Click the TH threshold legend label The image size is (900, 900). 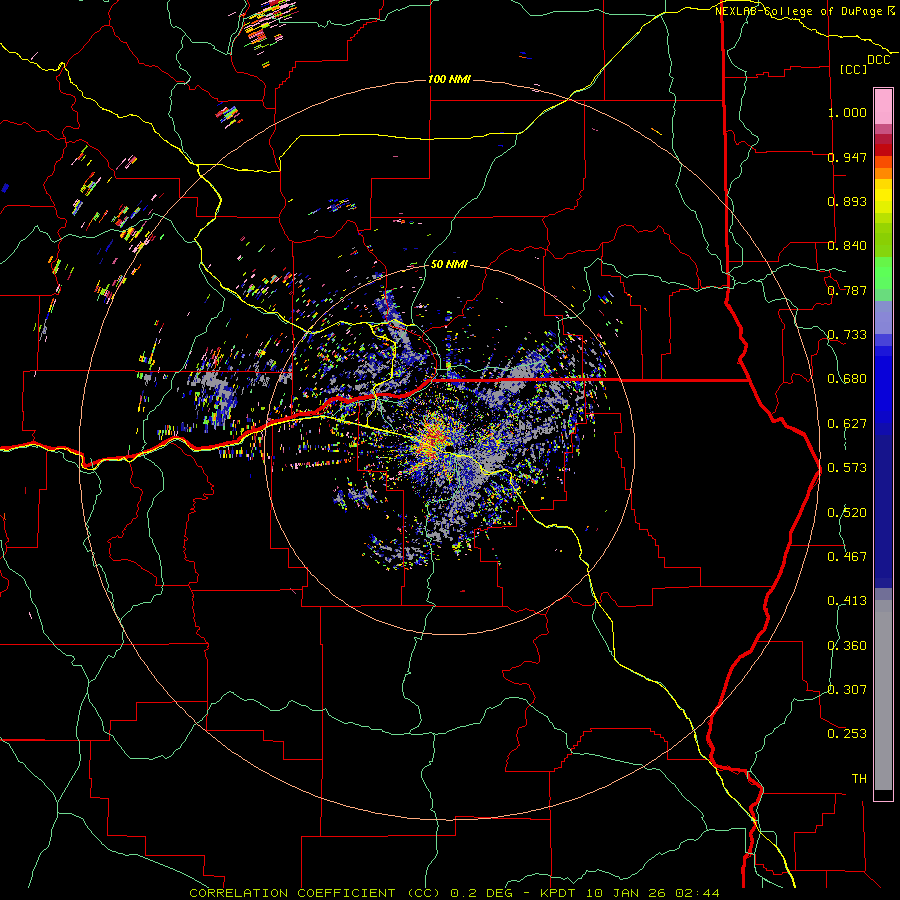pos(859,779)
